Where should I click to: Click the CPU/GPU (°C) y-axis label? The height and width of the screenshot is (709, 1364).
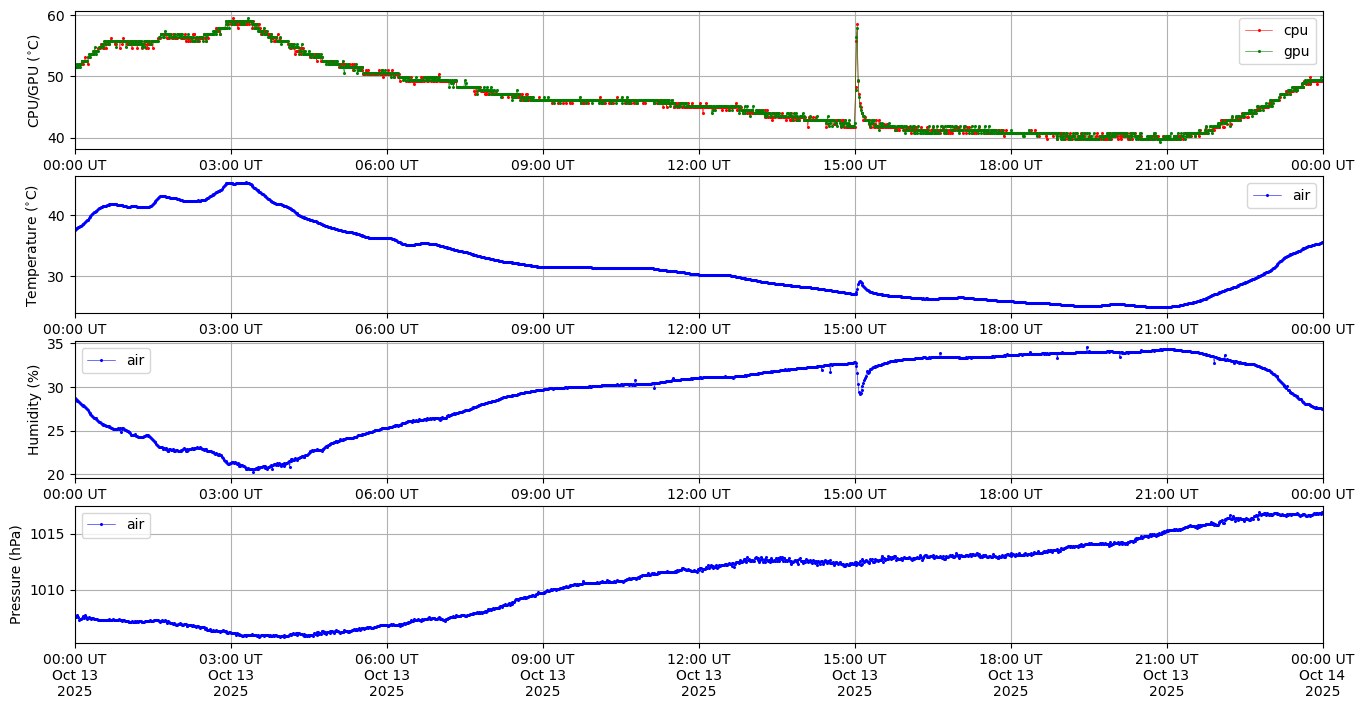click(x=33, y=81)
